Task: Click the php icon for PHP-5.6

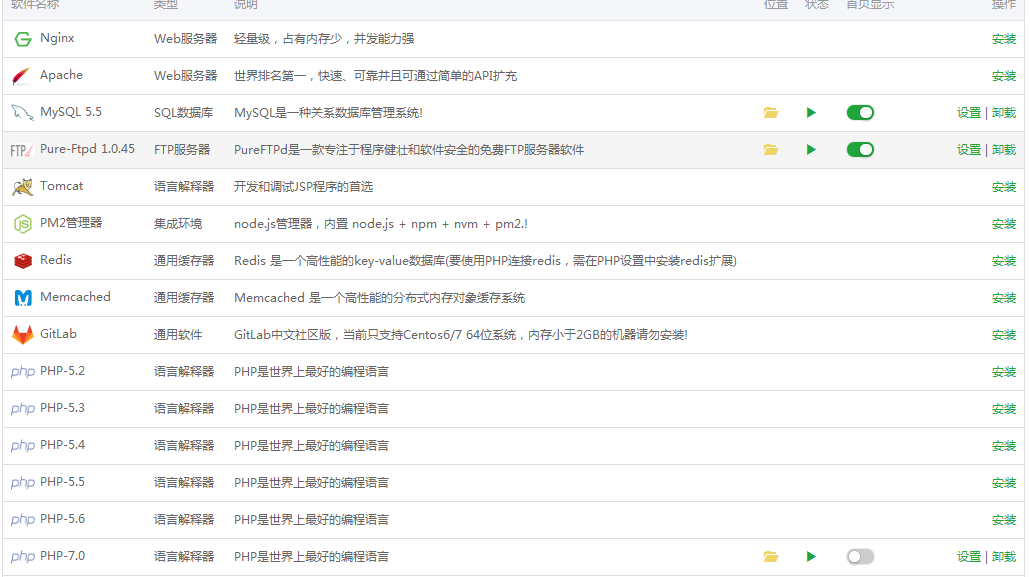Action: 23,519
